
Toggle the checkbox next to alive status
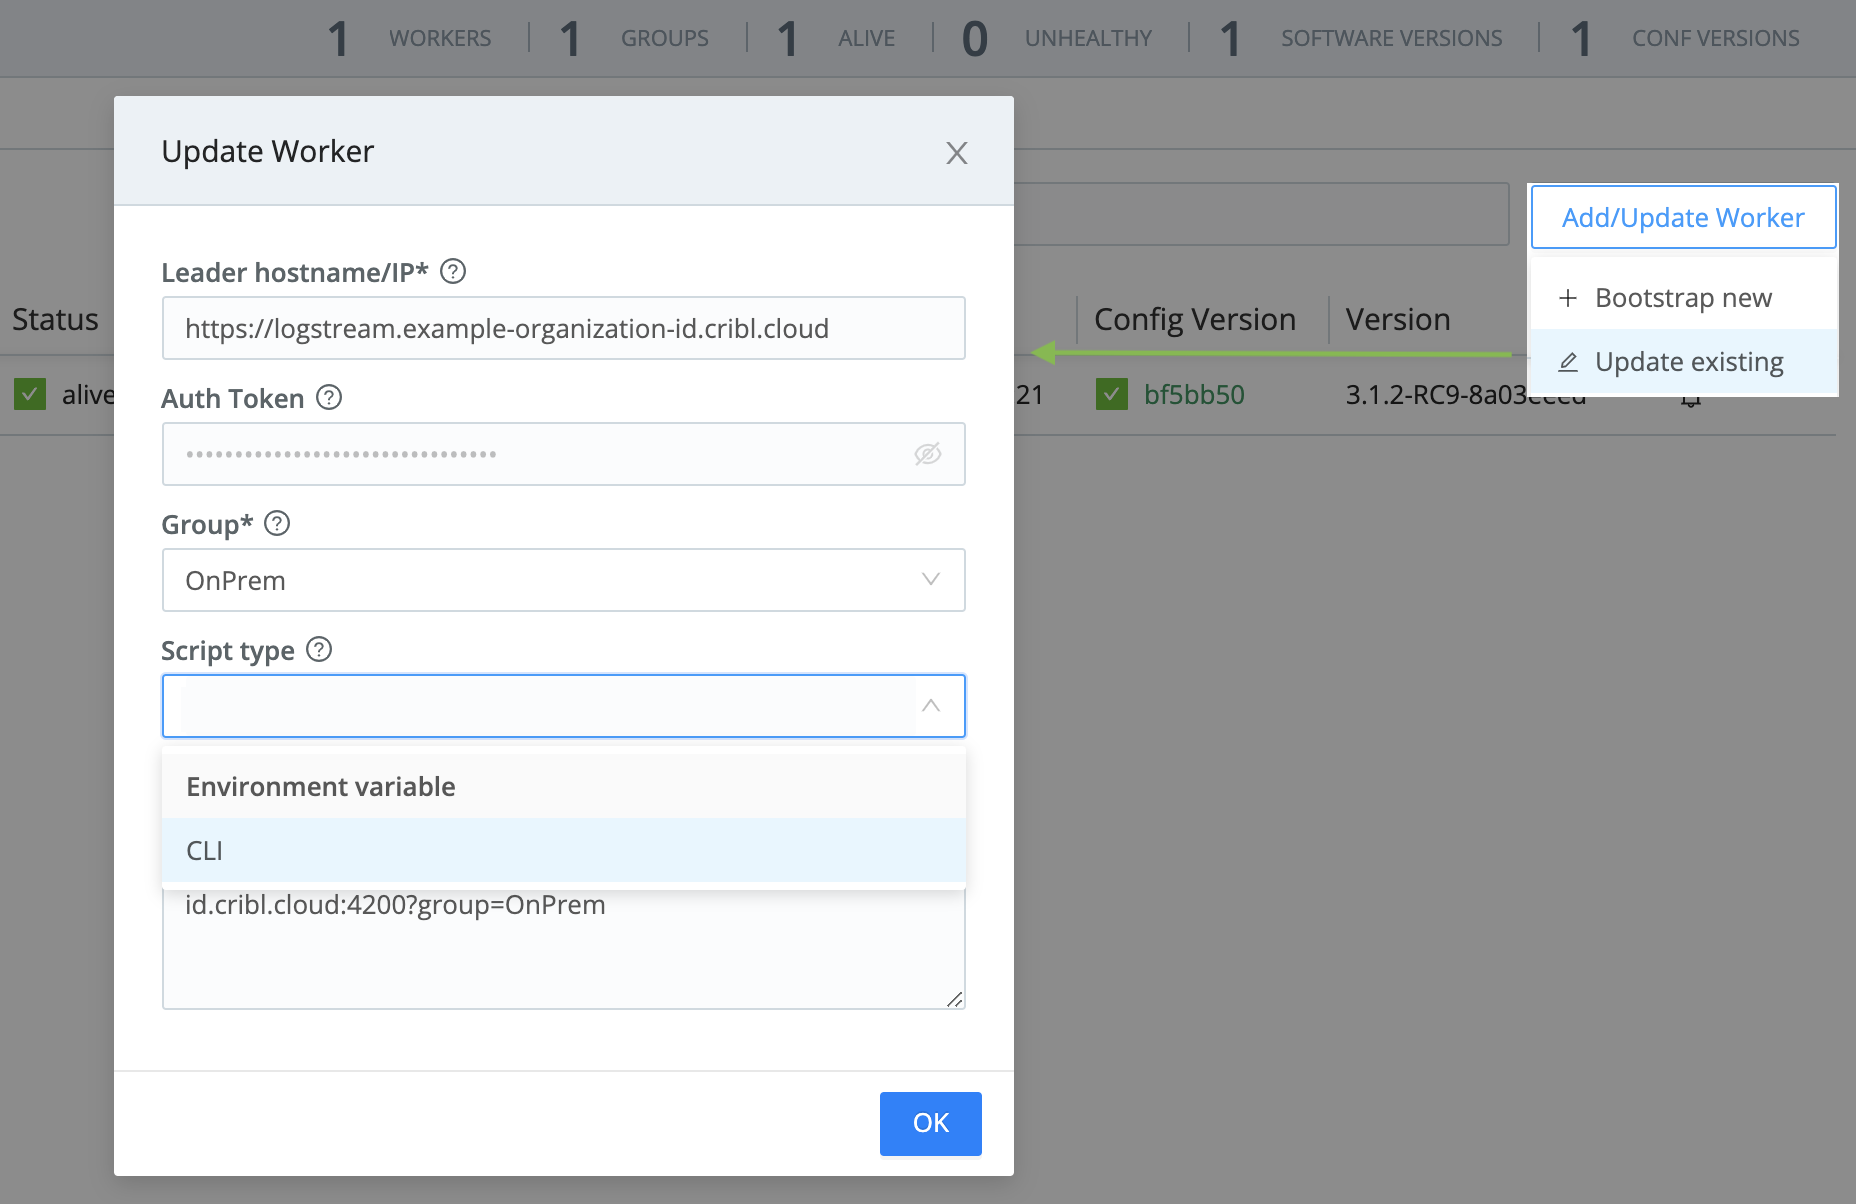point(29,394)
